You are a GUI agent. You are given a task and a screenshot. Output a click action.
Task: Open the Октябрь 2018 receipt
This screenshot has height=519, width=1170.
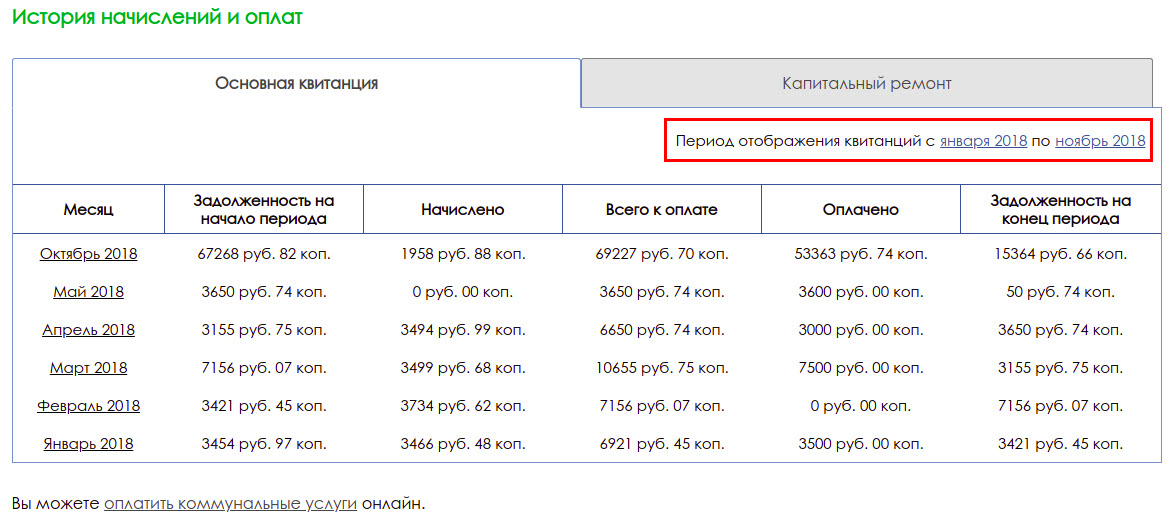[x=88, y=254]
